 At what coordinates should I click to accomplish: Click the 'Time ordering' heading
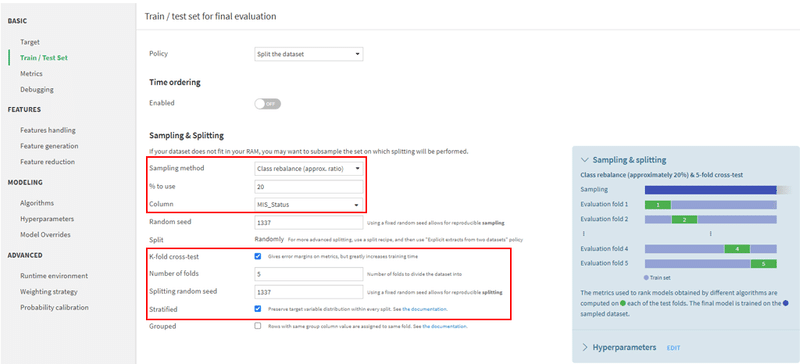point(174,82)
